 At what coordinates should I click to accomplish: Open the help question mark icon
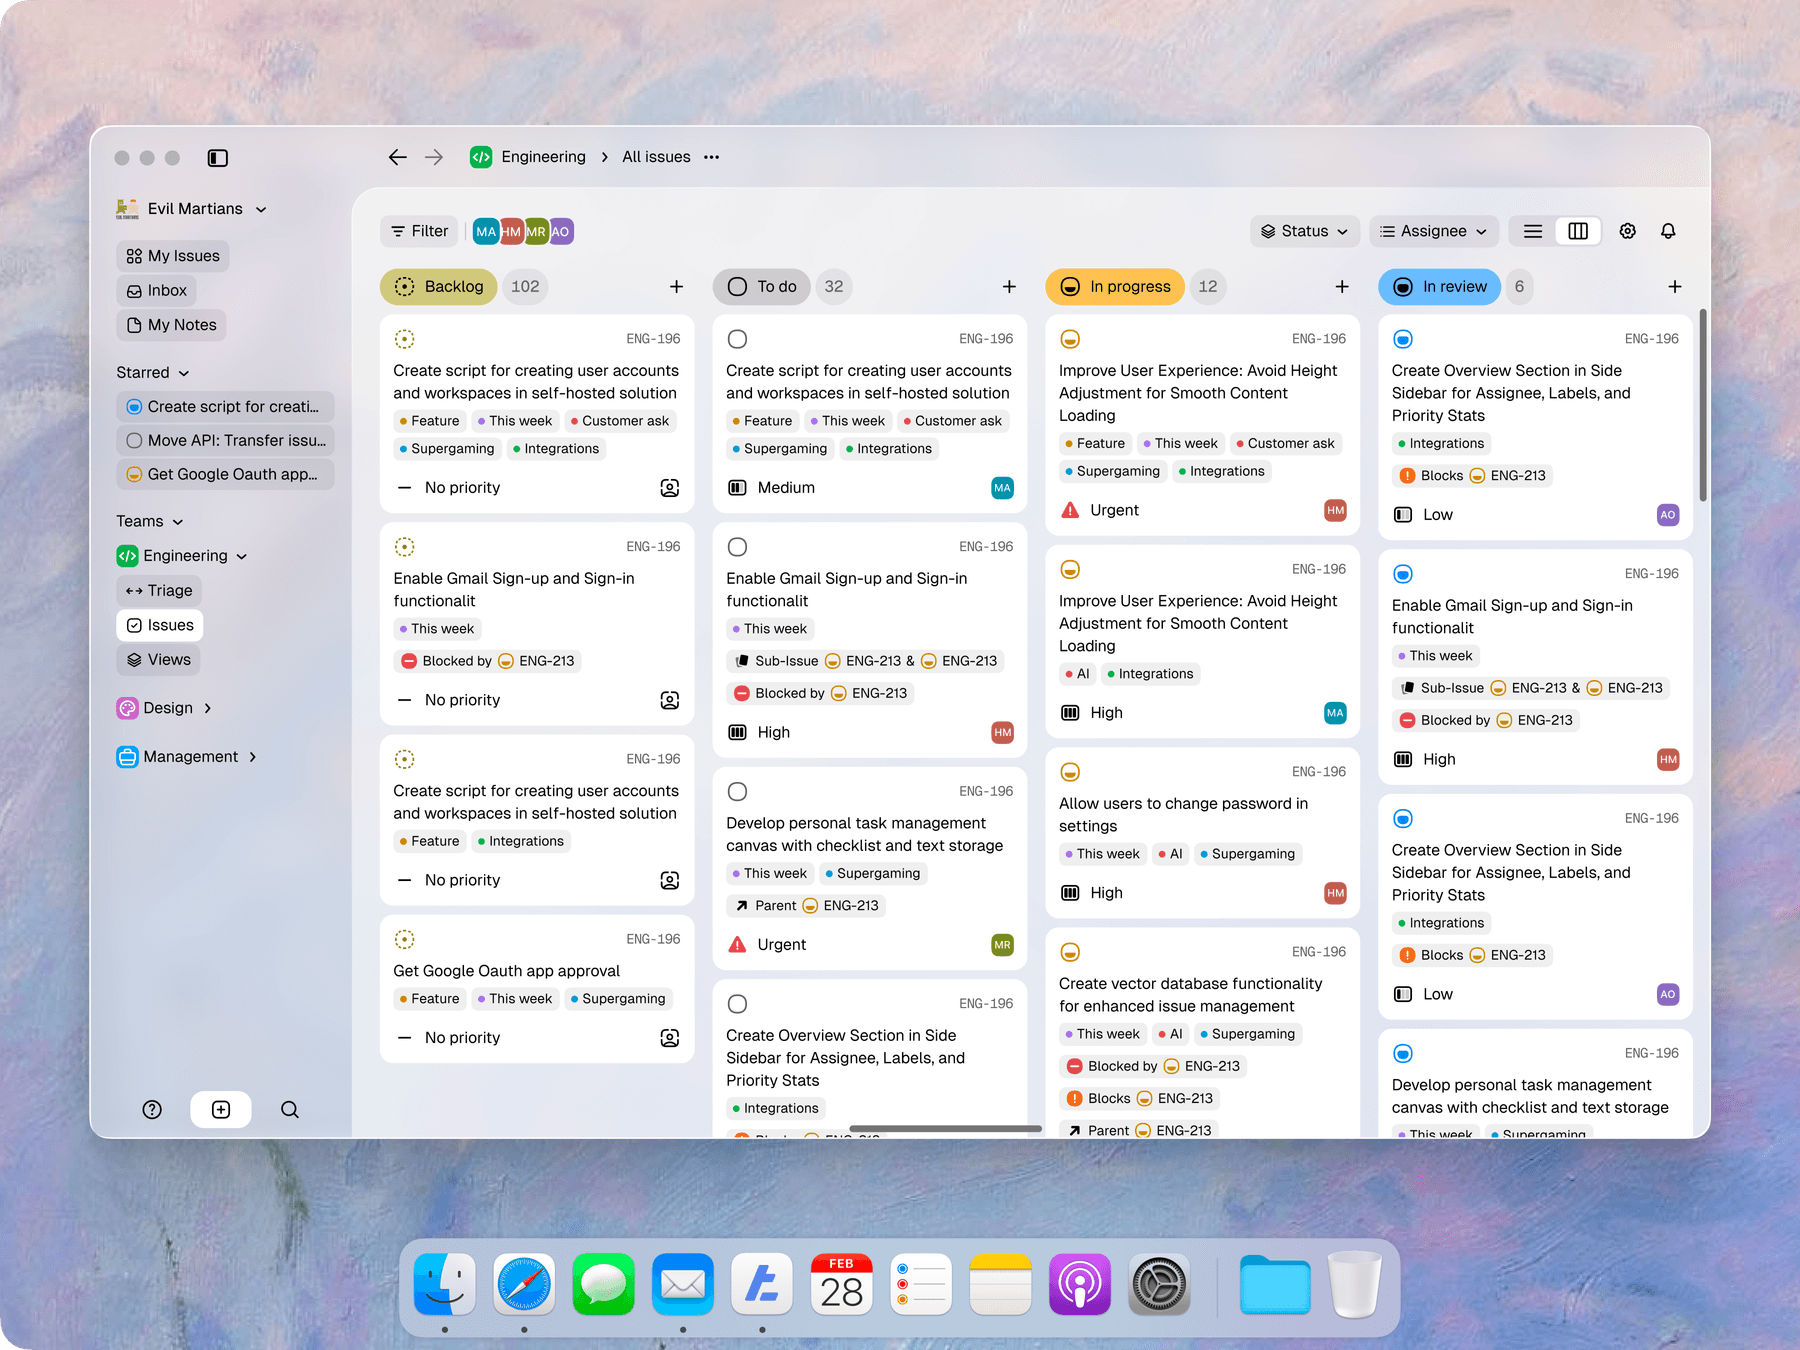click(x=152, y=1110)
